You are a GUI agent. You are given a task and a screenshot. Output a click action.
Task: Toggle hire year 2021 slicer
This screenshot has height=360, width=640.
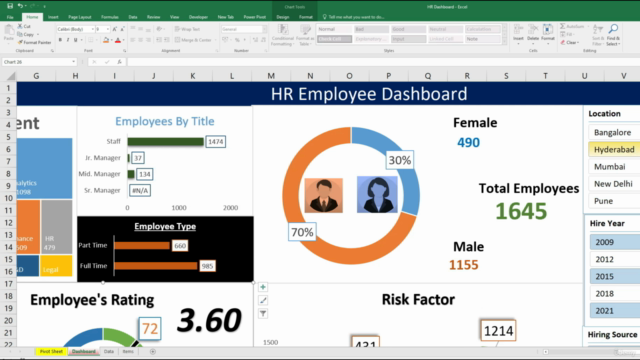(615, 311)
